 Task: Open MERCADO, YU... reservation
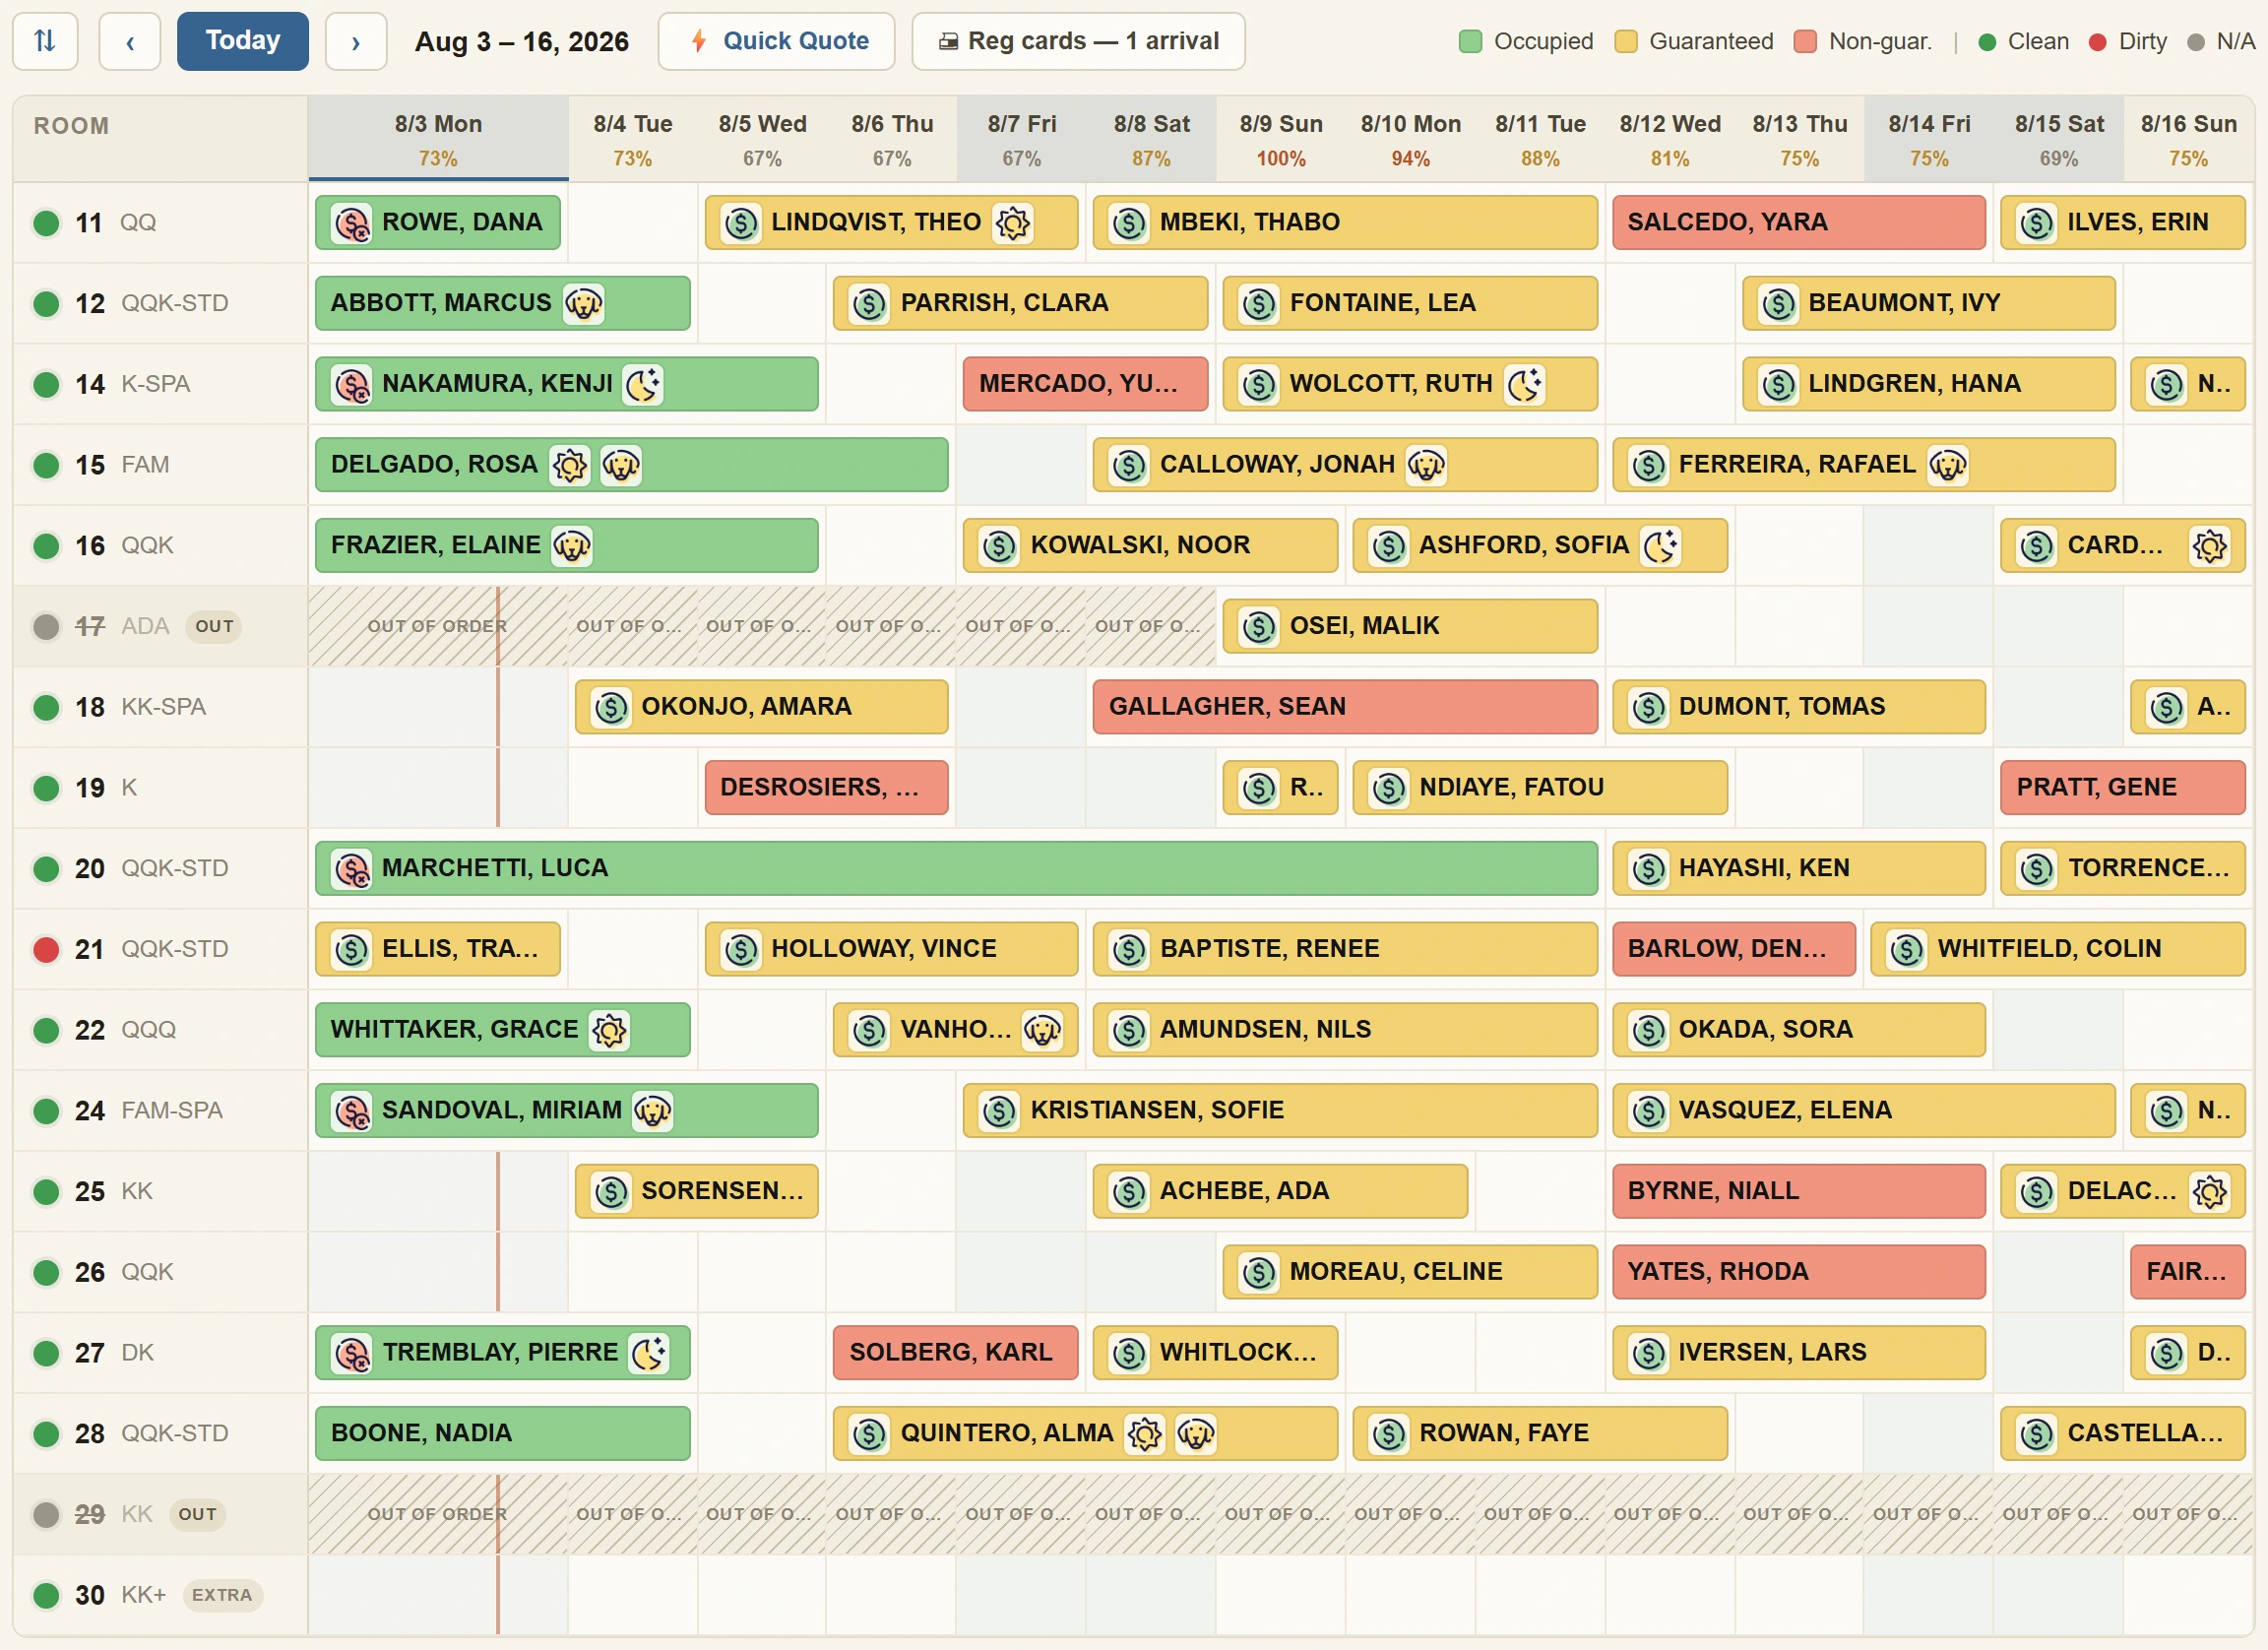tap(1085, 384)
